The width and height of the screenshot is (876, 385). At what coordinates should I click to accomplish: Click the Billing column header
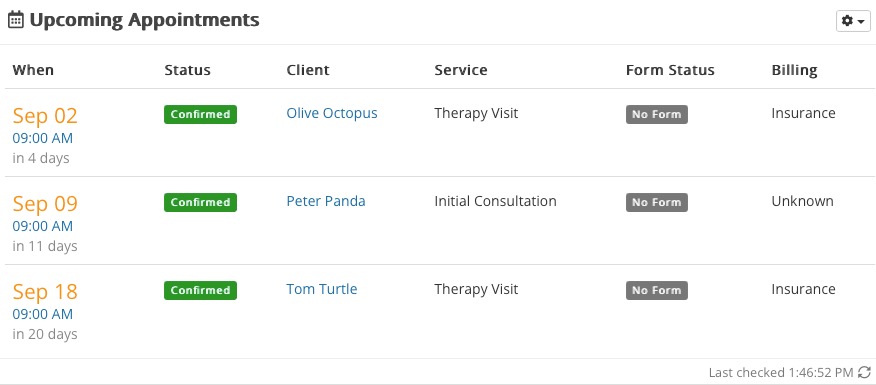click(794, 70)
